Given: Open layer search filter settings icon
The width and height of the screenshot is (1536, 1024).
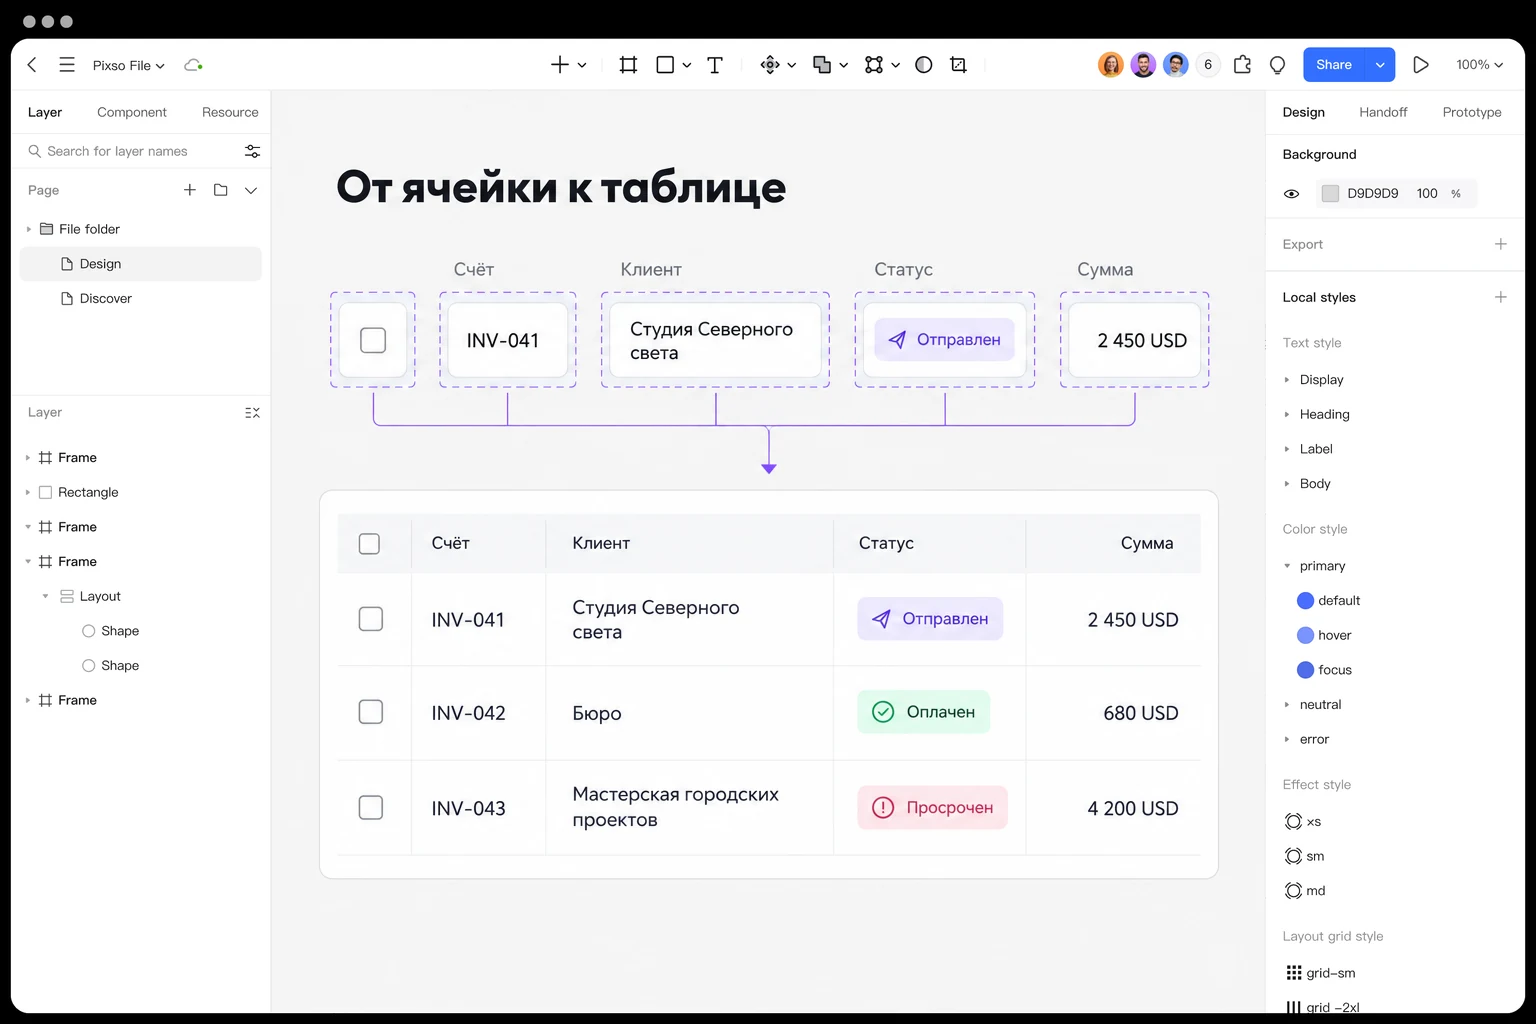Looking at the screenshot, I should (x=252, y=151).
